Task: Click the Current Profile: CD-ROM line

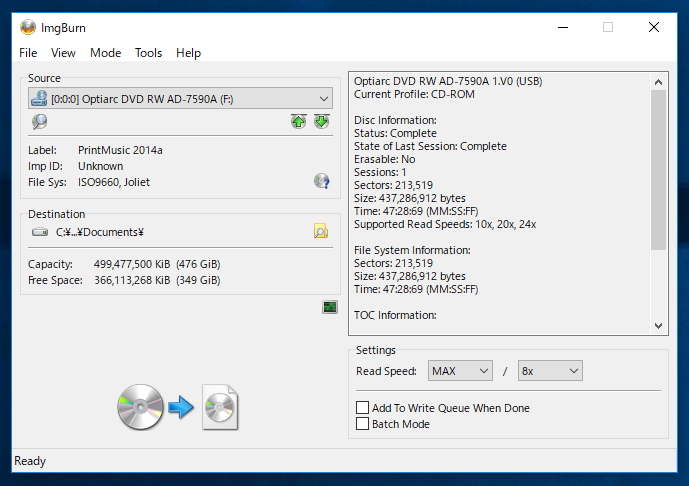Action: pyautogui.click(x=414, y=94)
